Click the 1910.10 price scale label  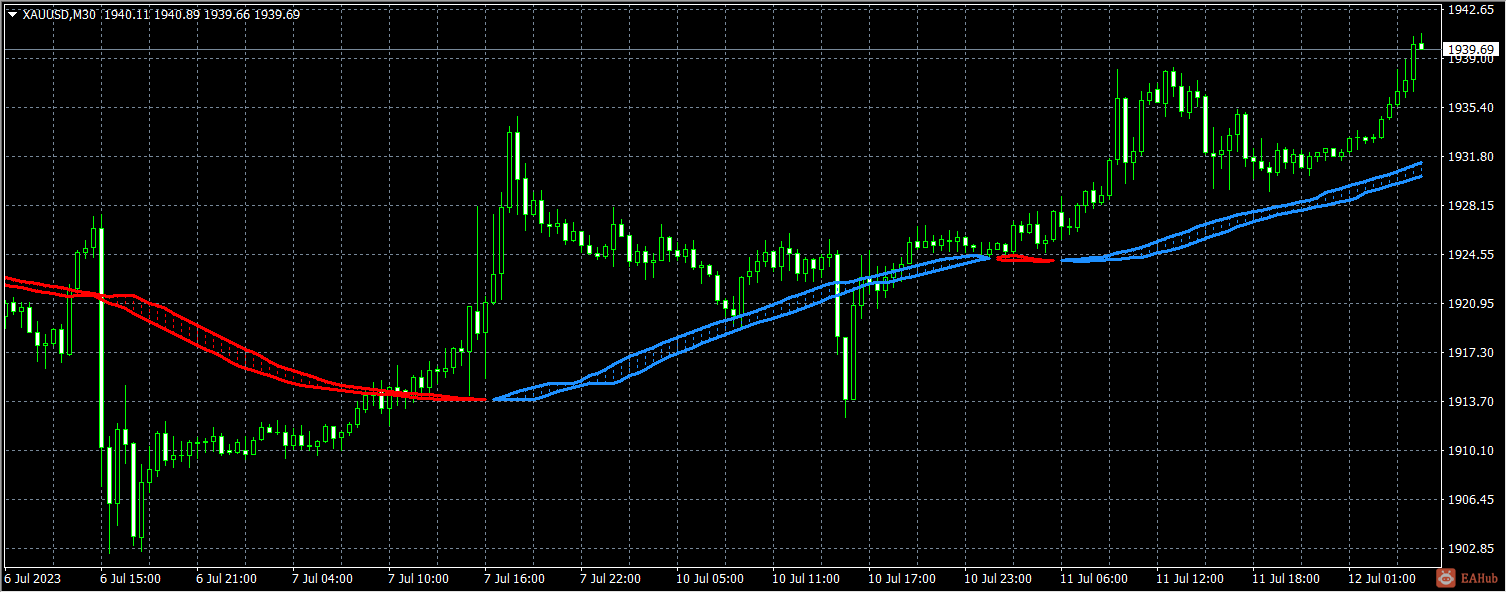pyautogui.click(x=1470, y=450)
